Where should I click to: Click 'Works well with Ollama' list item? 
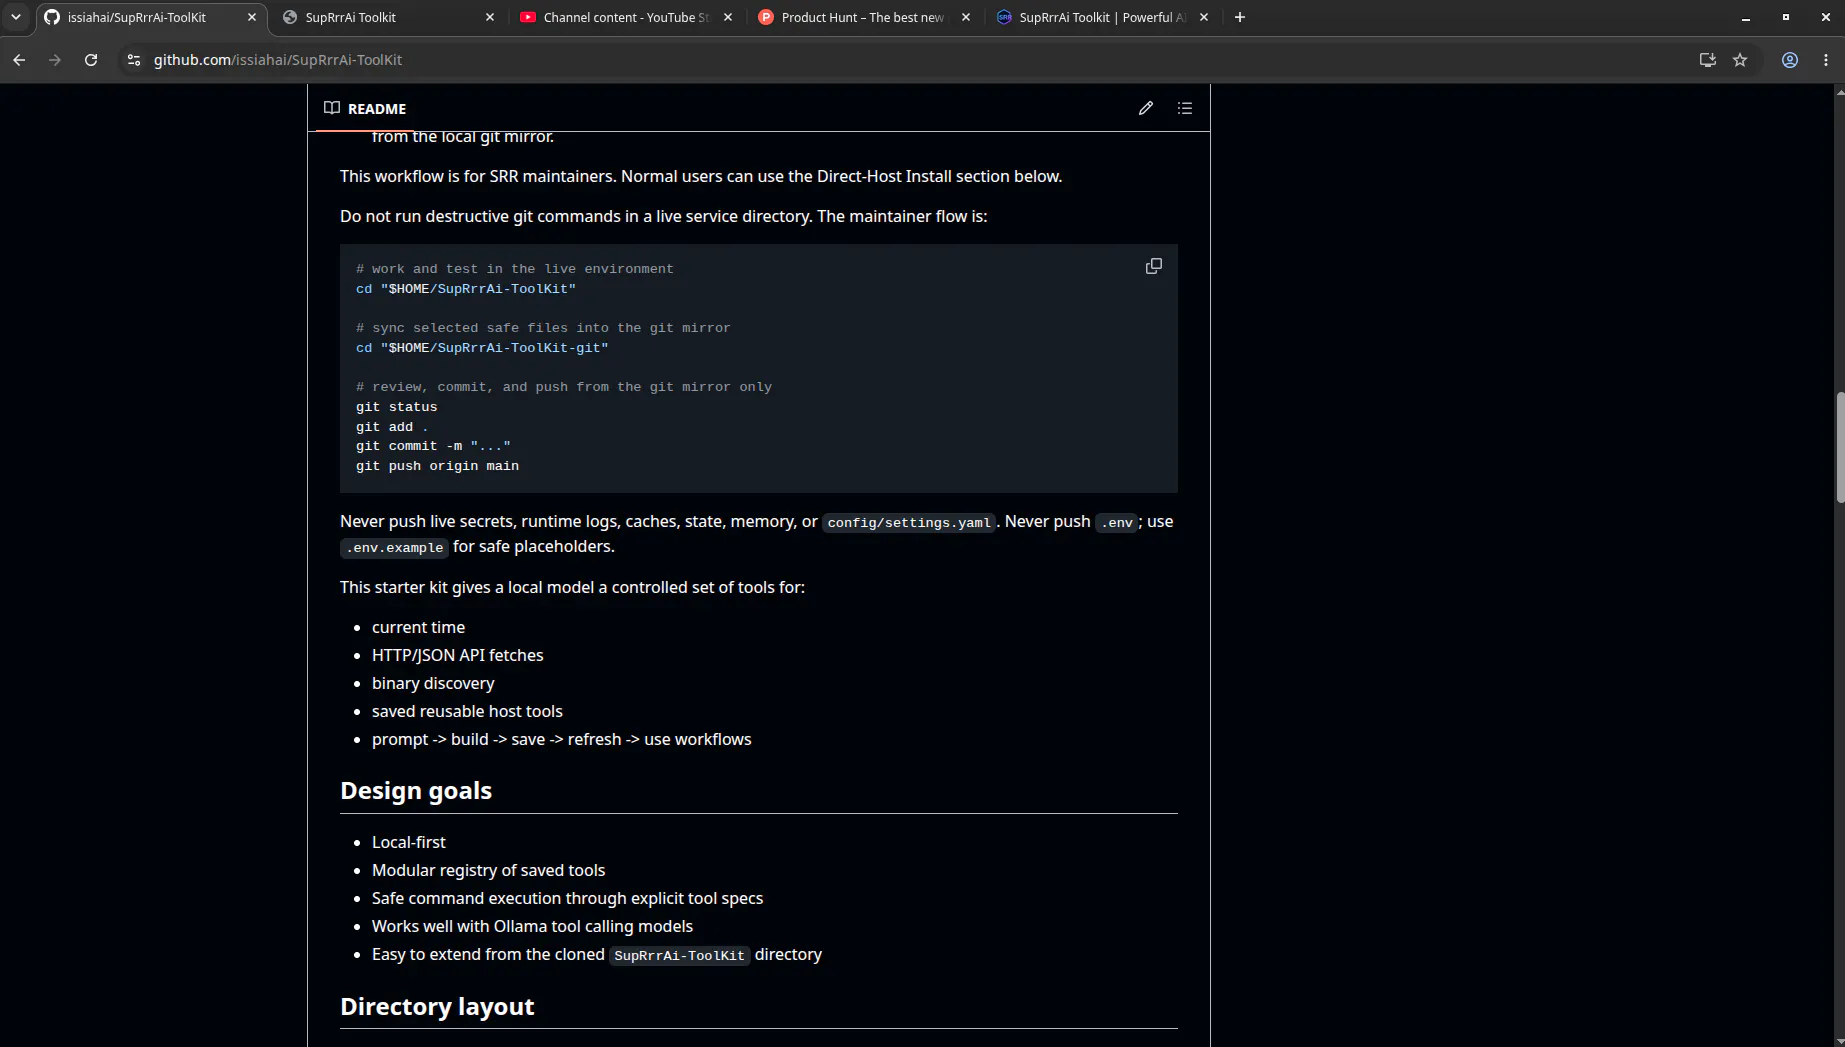[532, 926]
